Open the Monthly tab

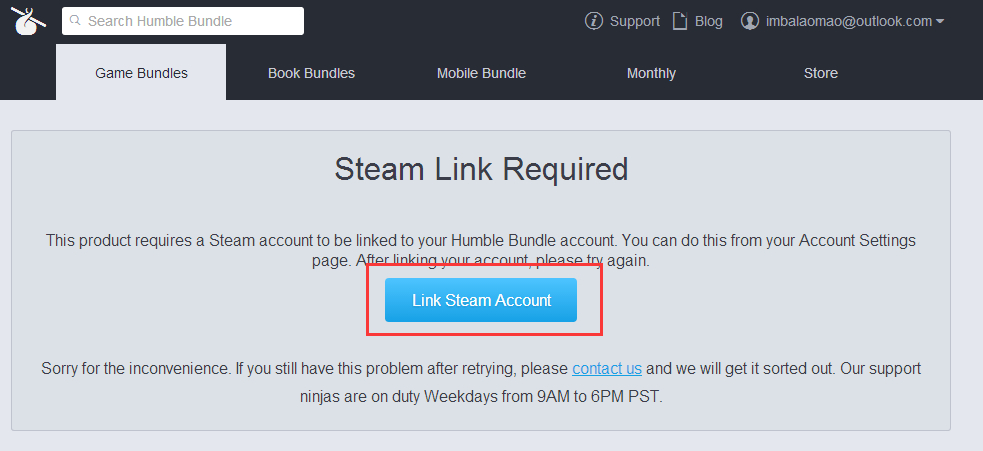(x=651, y=73)
